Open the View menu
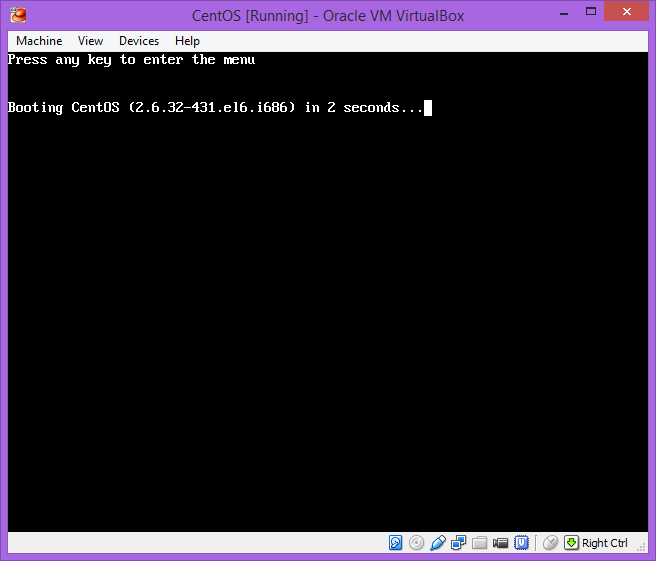656x561 pixels. 90,41
